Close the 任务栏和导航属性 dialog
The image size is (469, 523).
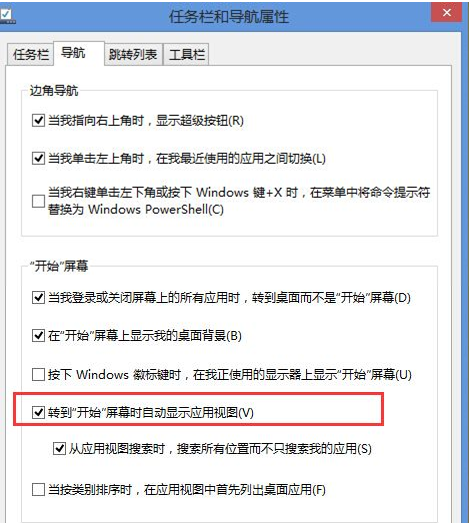coord(447,13)
